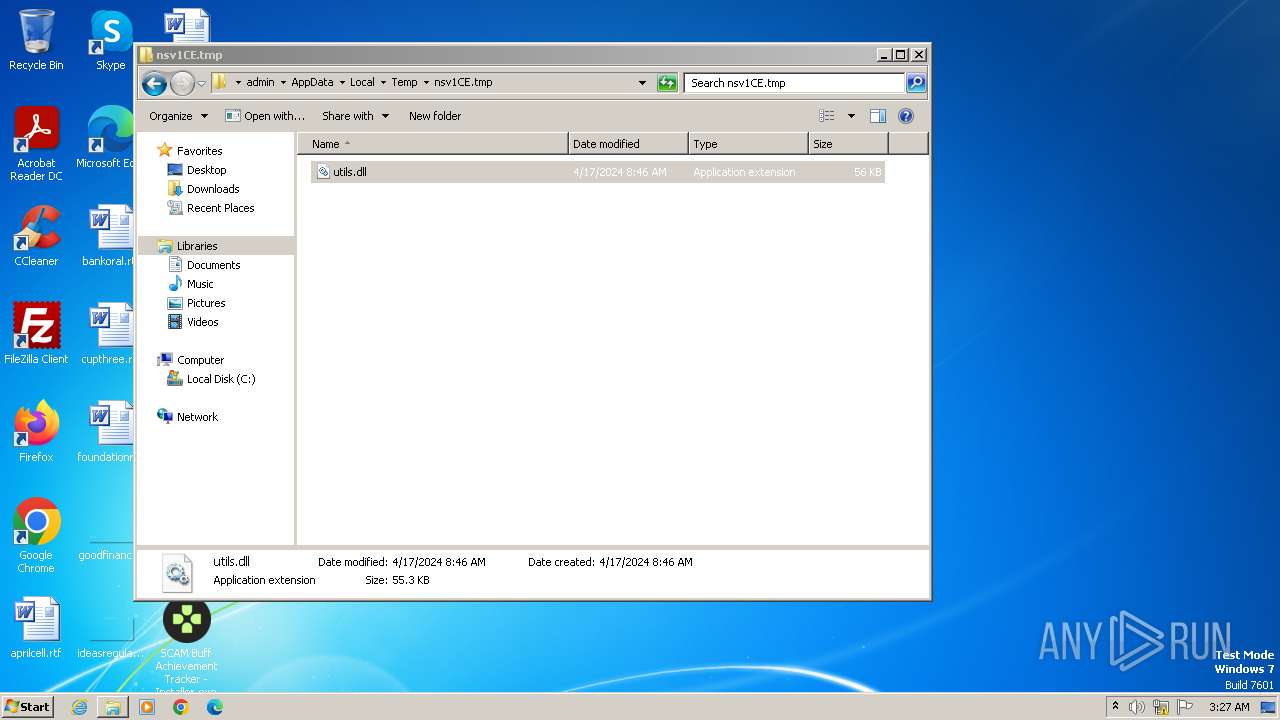Open the view options dropdown arrow

click(x=851, y=116)
